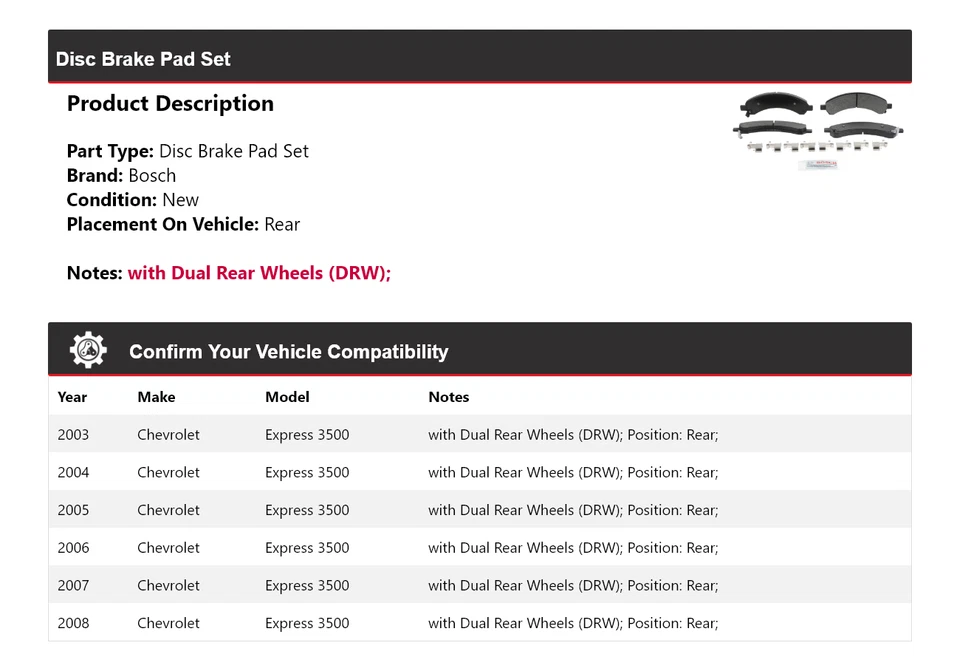Click the gear icon beside Confirm Your Vehicle Compatibility
This screenshot has width=960, height=671.
[88, 350]
